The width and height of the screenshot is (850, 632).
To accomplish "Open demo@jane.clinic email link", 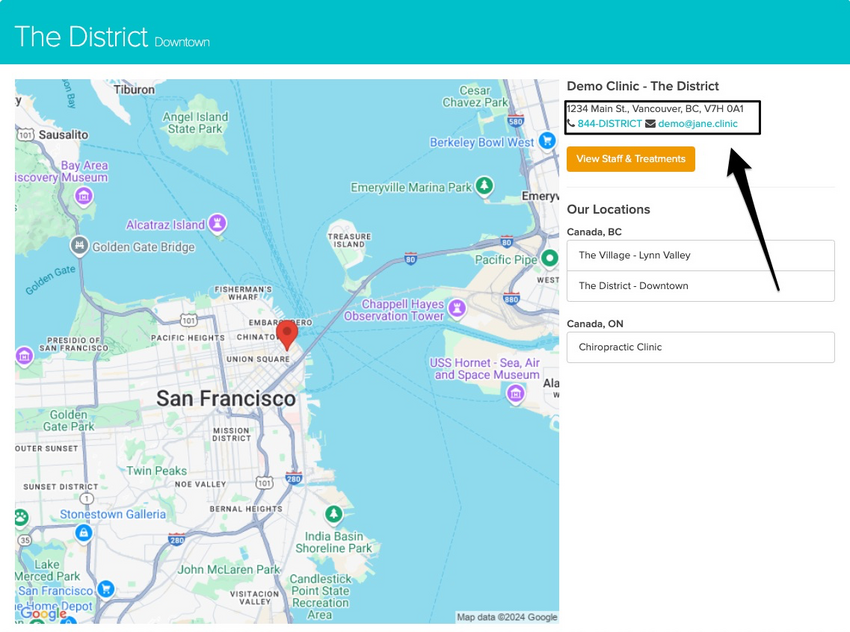I will point(698,124).
